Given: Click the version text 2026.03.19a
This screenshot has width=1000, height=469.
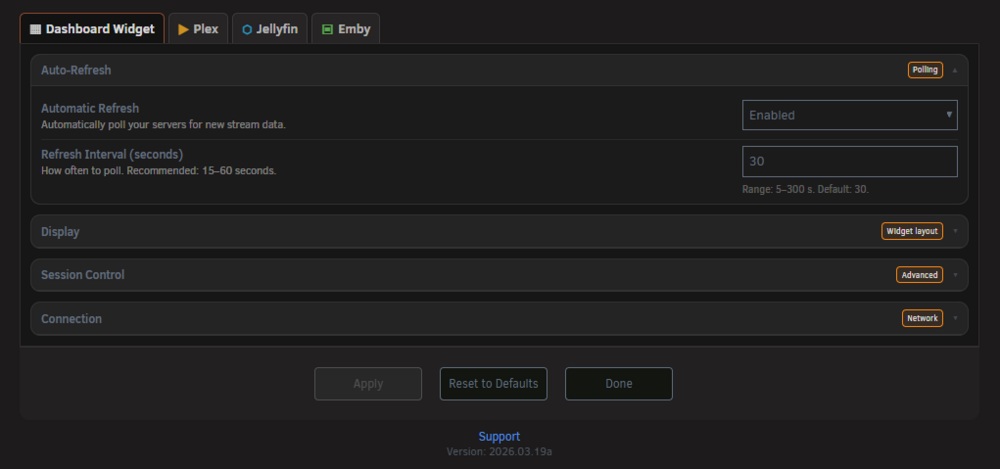Looking at the screenshot, I should [x=499, y=451].
